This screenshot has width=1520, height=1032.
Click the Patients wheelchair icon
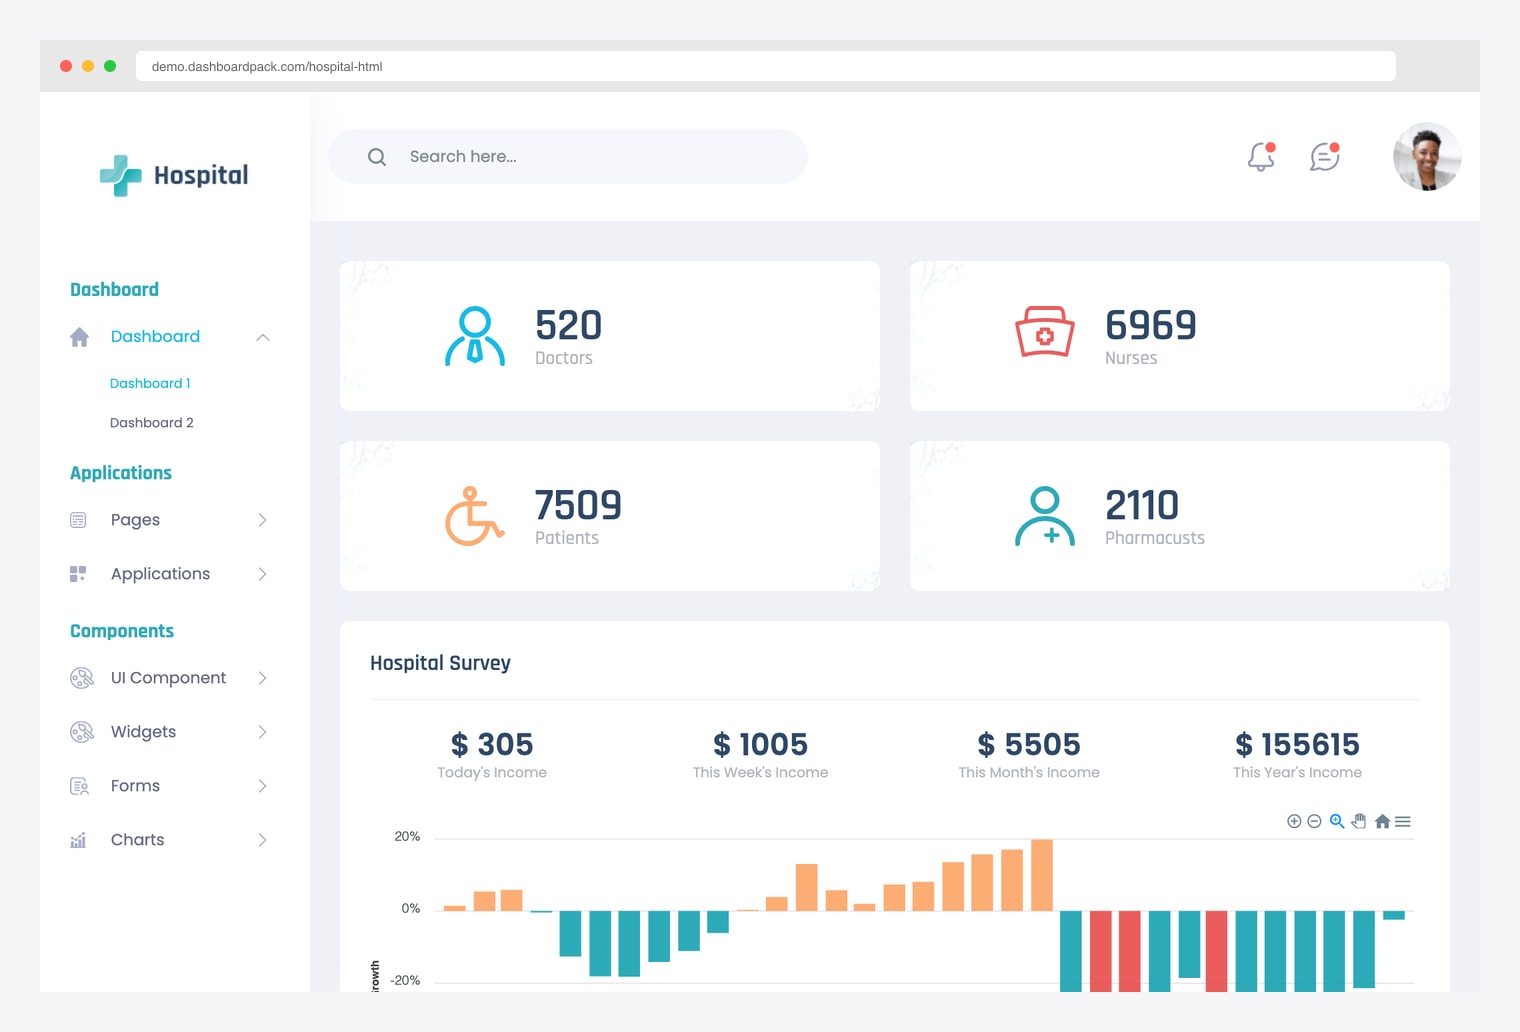(x=475, y=516)
